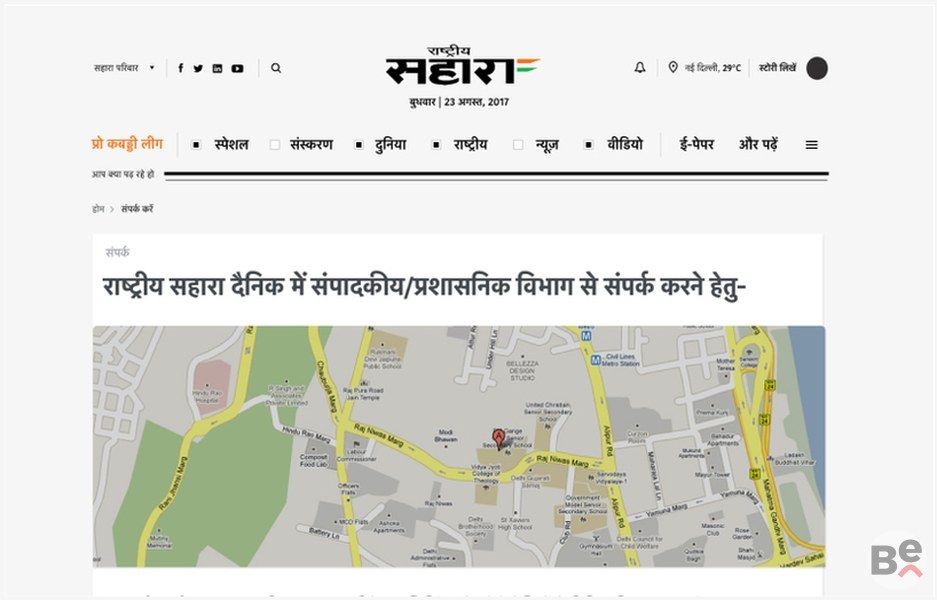
Task: Toggle the checkbox beside वीडियो
Action: [x=589, y=145]
